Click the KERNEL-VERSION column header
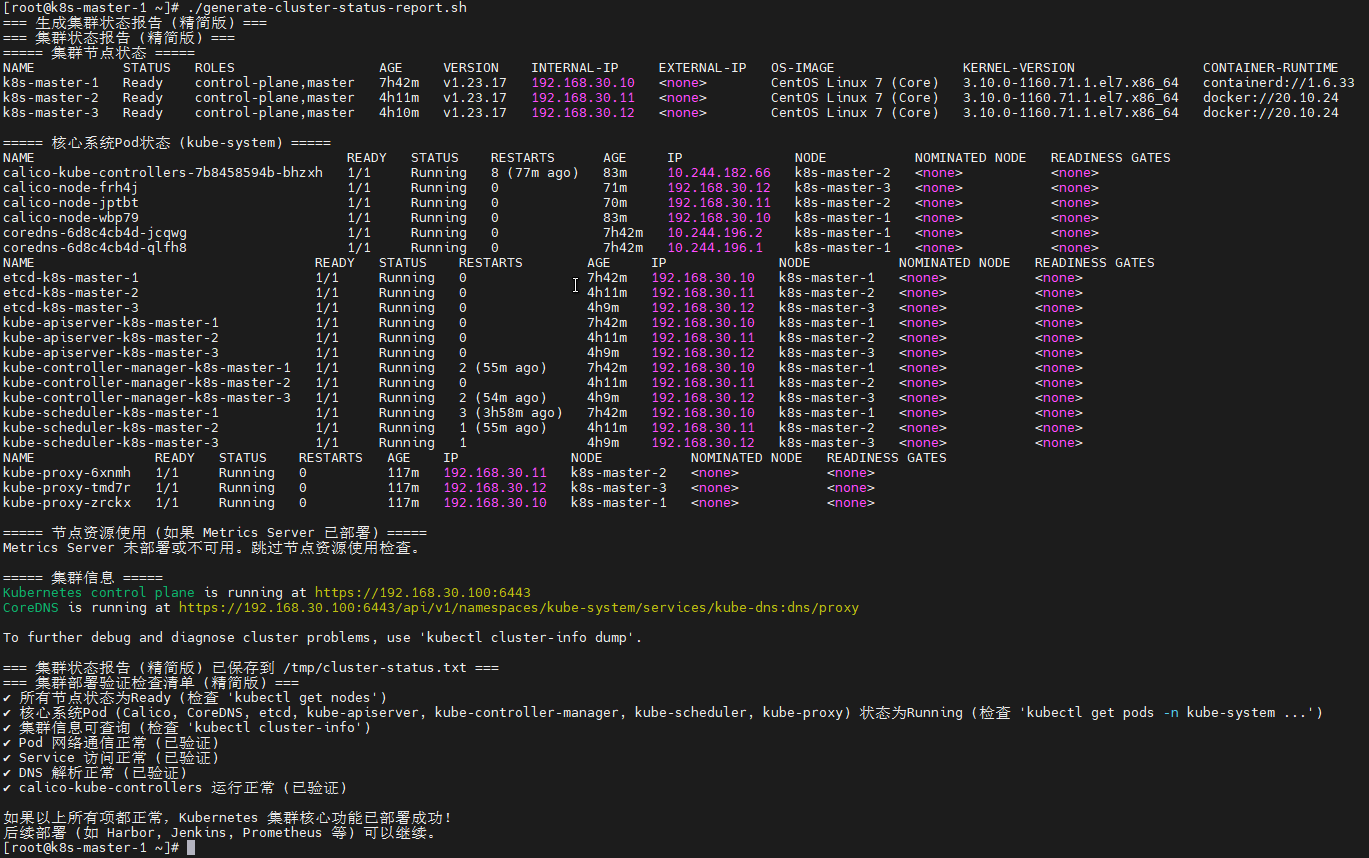 [1019, 68]
